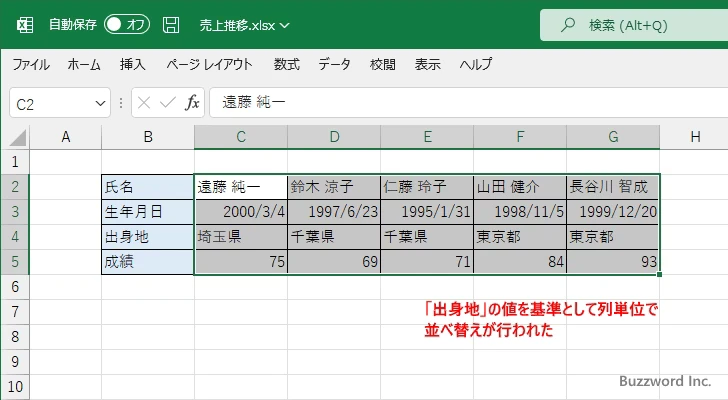728x400 pixels.
Task: Select row 7 header
Action: coord(15,311)
